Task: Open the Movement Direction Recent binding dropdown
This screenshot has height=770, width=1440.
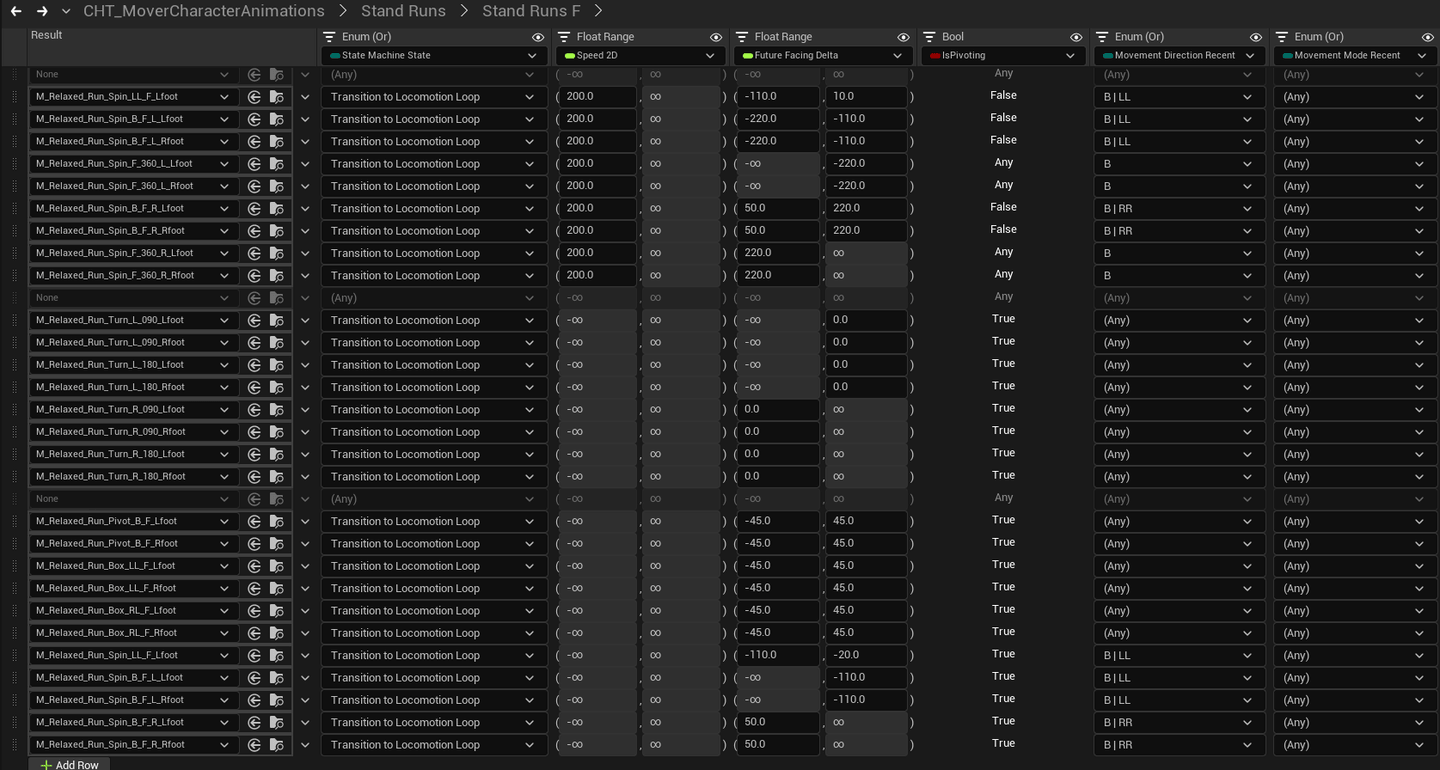Action: pos(1179,56)
